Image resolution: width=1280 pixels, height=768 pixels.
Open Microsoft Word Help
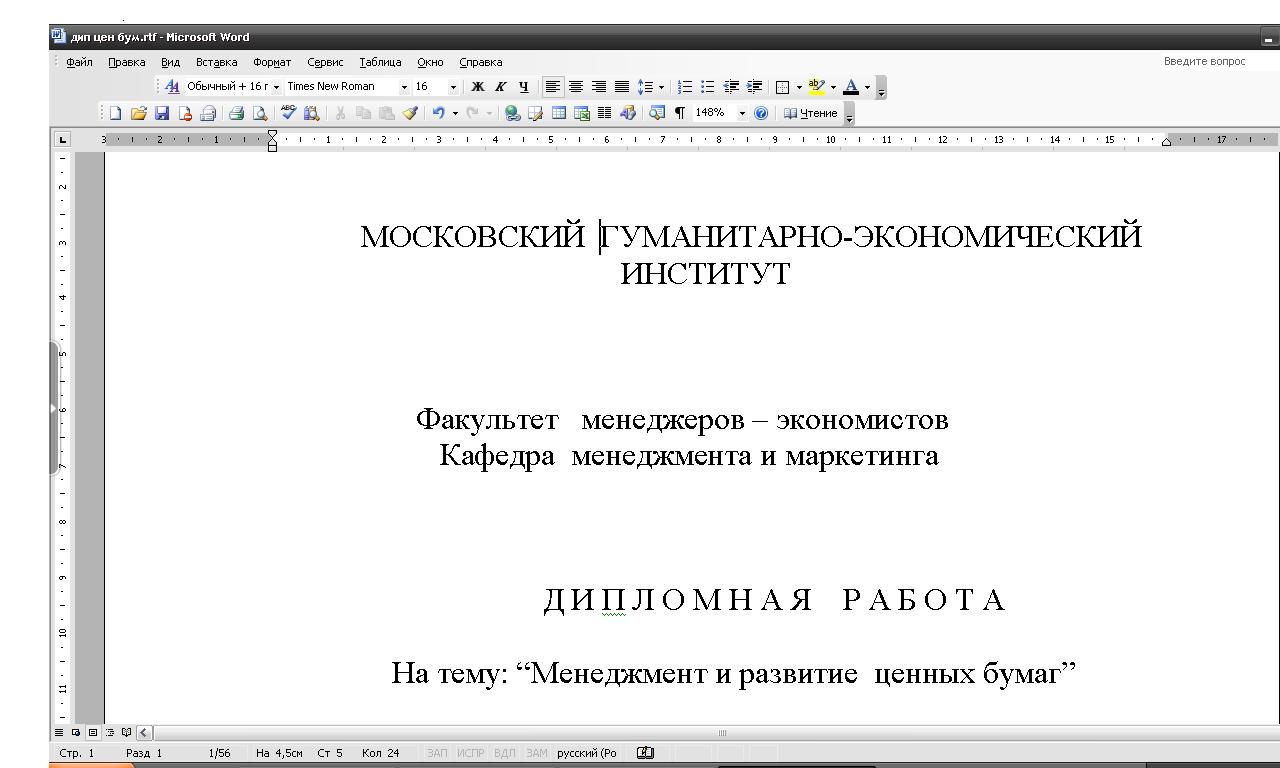761,113
